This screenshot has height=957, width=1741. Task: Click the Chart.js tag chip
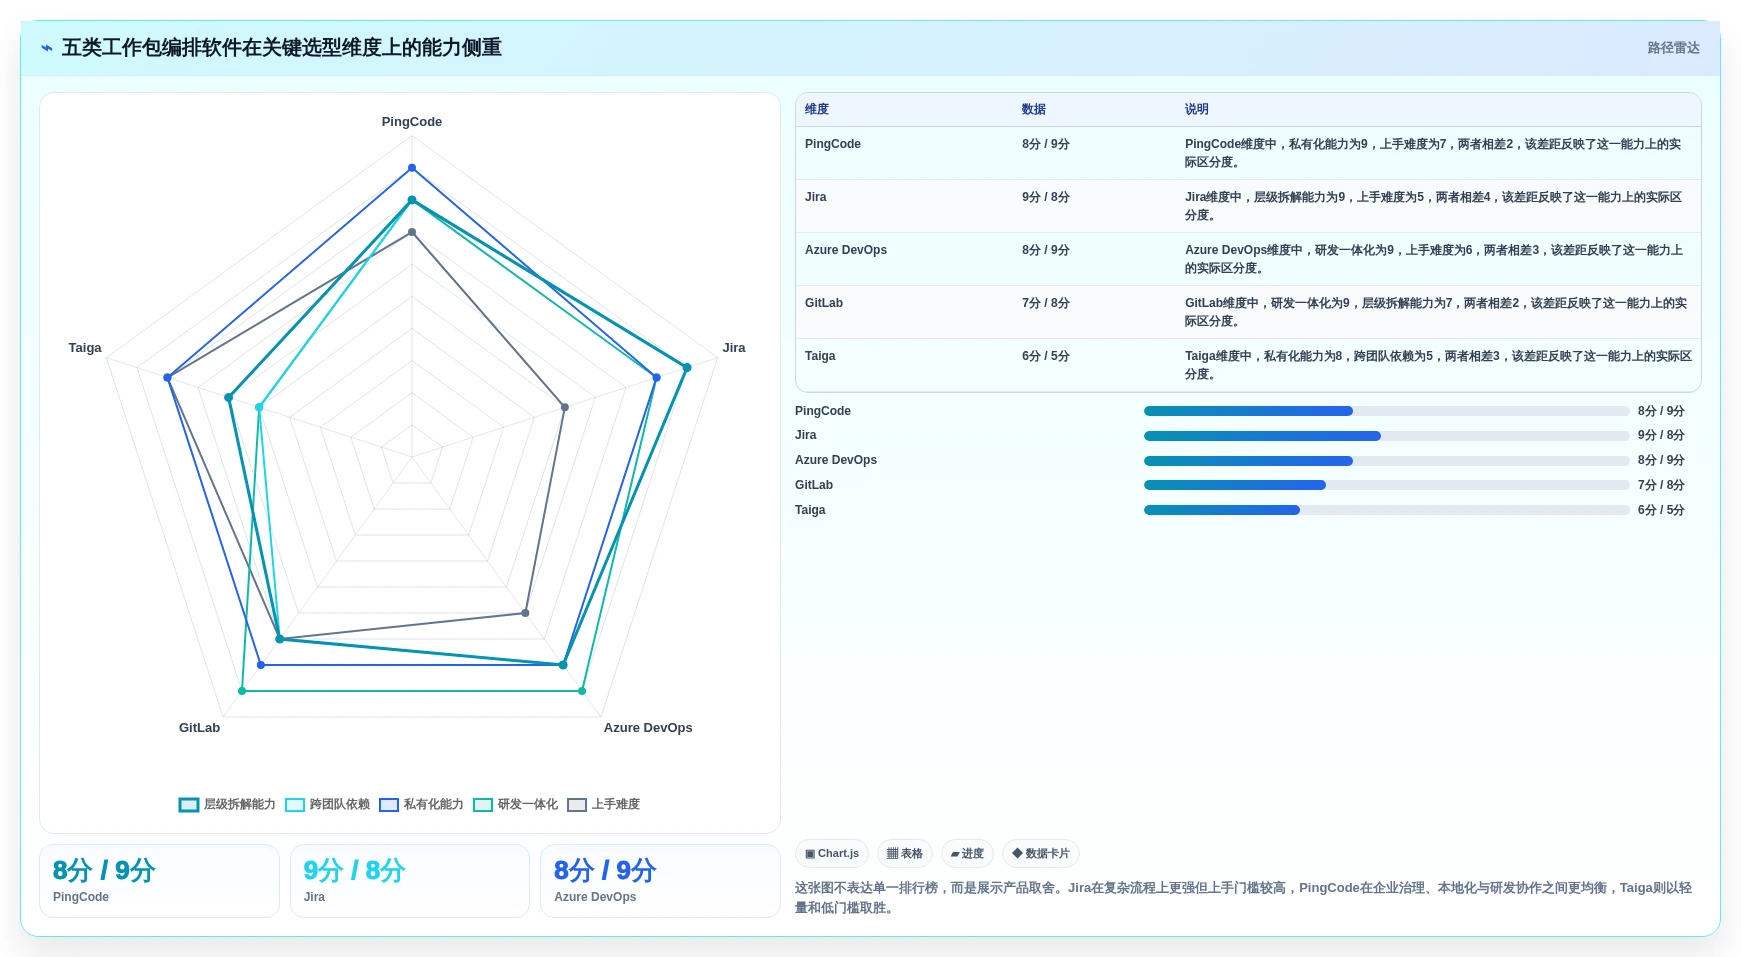pos(832,854)
